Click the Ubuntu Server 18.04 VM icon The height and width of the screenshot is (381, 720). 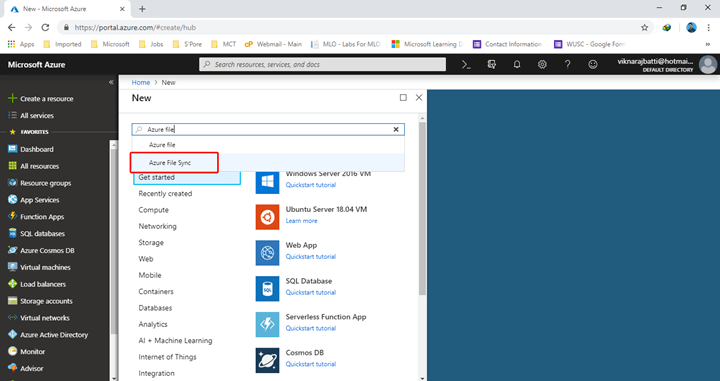tap(267, 217)
